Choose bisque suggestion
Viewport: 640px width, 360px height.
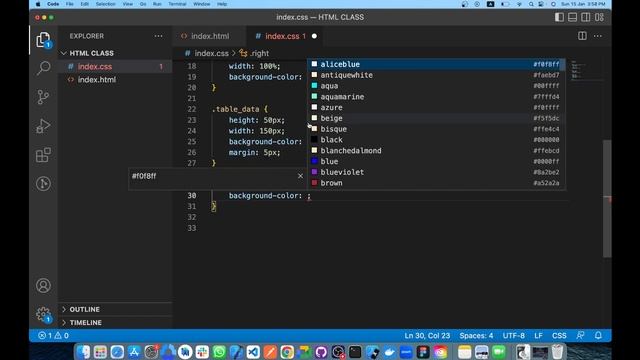(x=436, y=129)
